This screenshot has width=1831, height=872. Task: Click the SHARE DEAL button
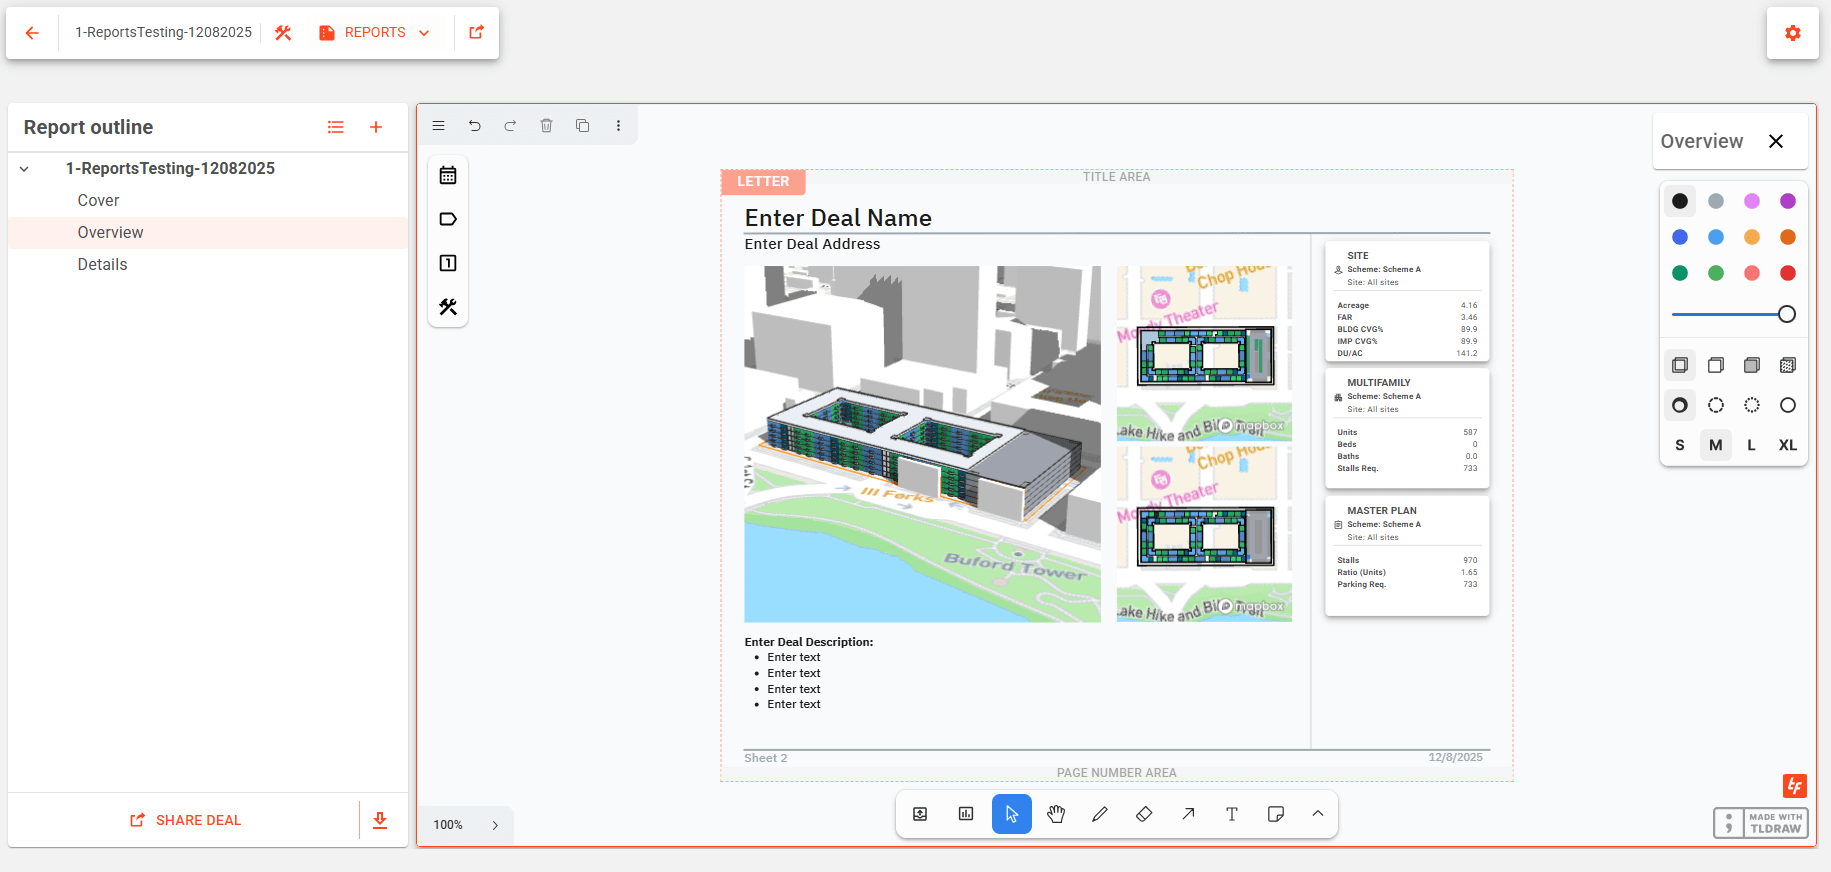point(185,820)
